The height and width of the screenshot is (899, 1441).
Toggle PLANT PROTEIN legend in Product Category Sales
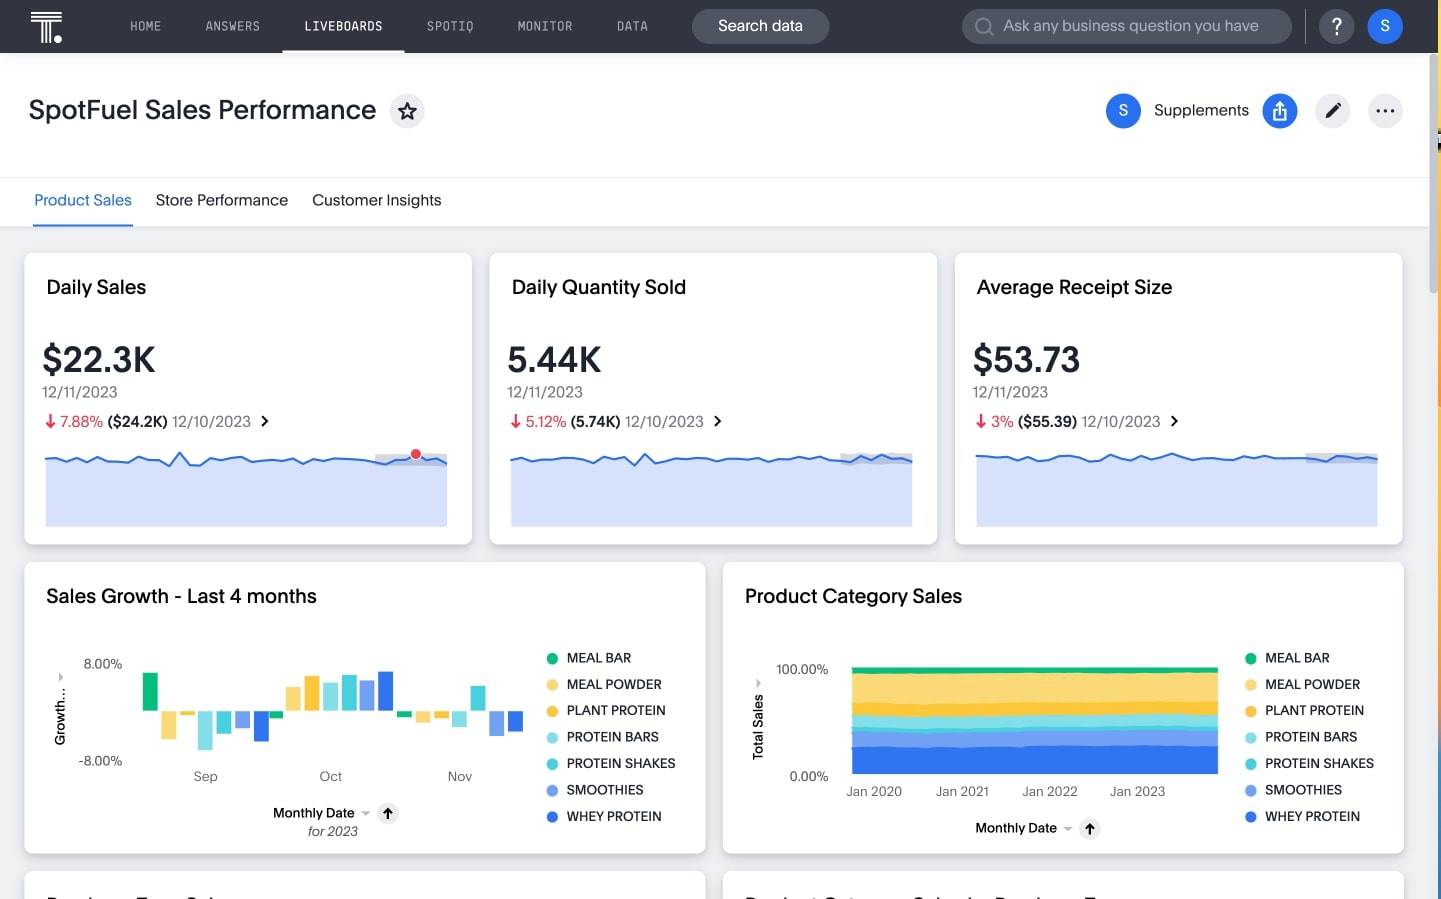tap(1304, 710)
